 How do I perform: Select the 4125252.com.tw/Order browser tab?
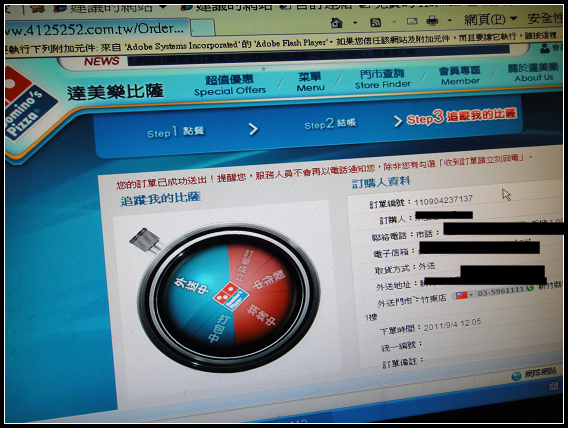coord(96,29)
